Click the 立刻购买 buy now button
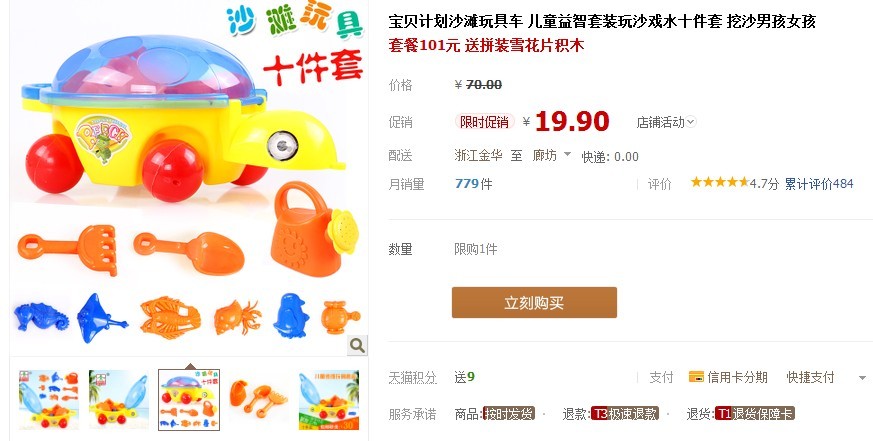Image resolution: width=873 pixels, height=441 pixels. point(534,302)
